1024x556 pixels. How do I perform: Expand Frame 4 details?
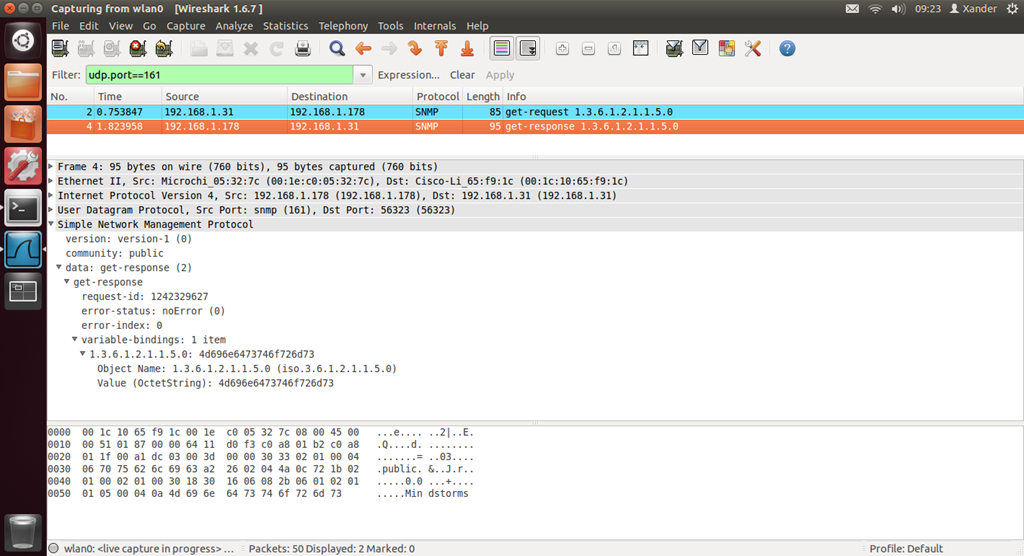[x=51, y=167]
